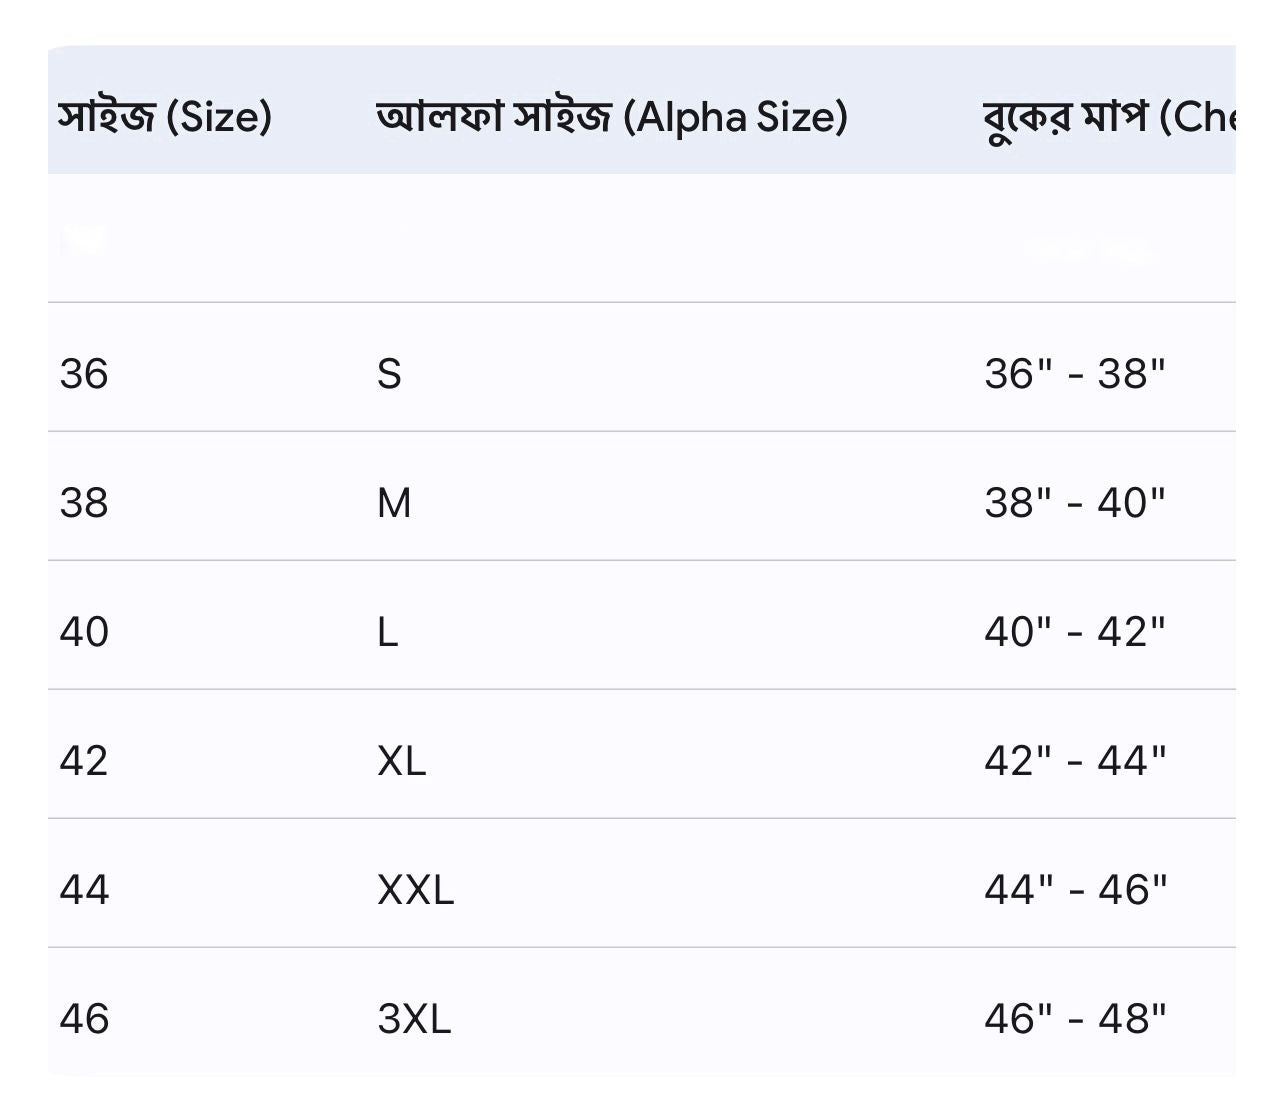Viewport: 1284px width, 1101px height.
Task: Click the 38" - 40" chest measurement
Action: [1075, 502]
